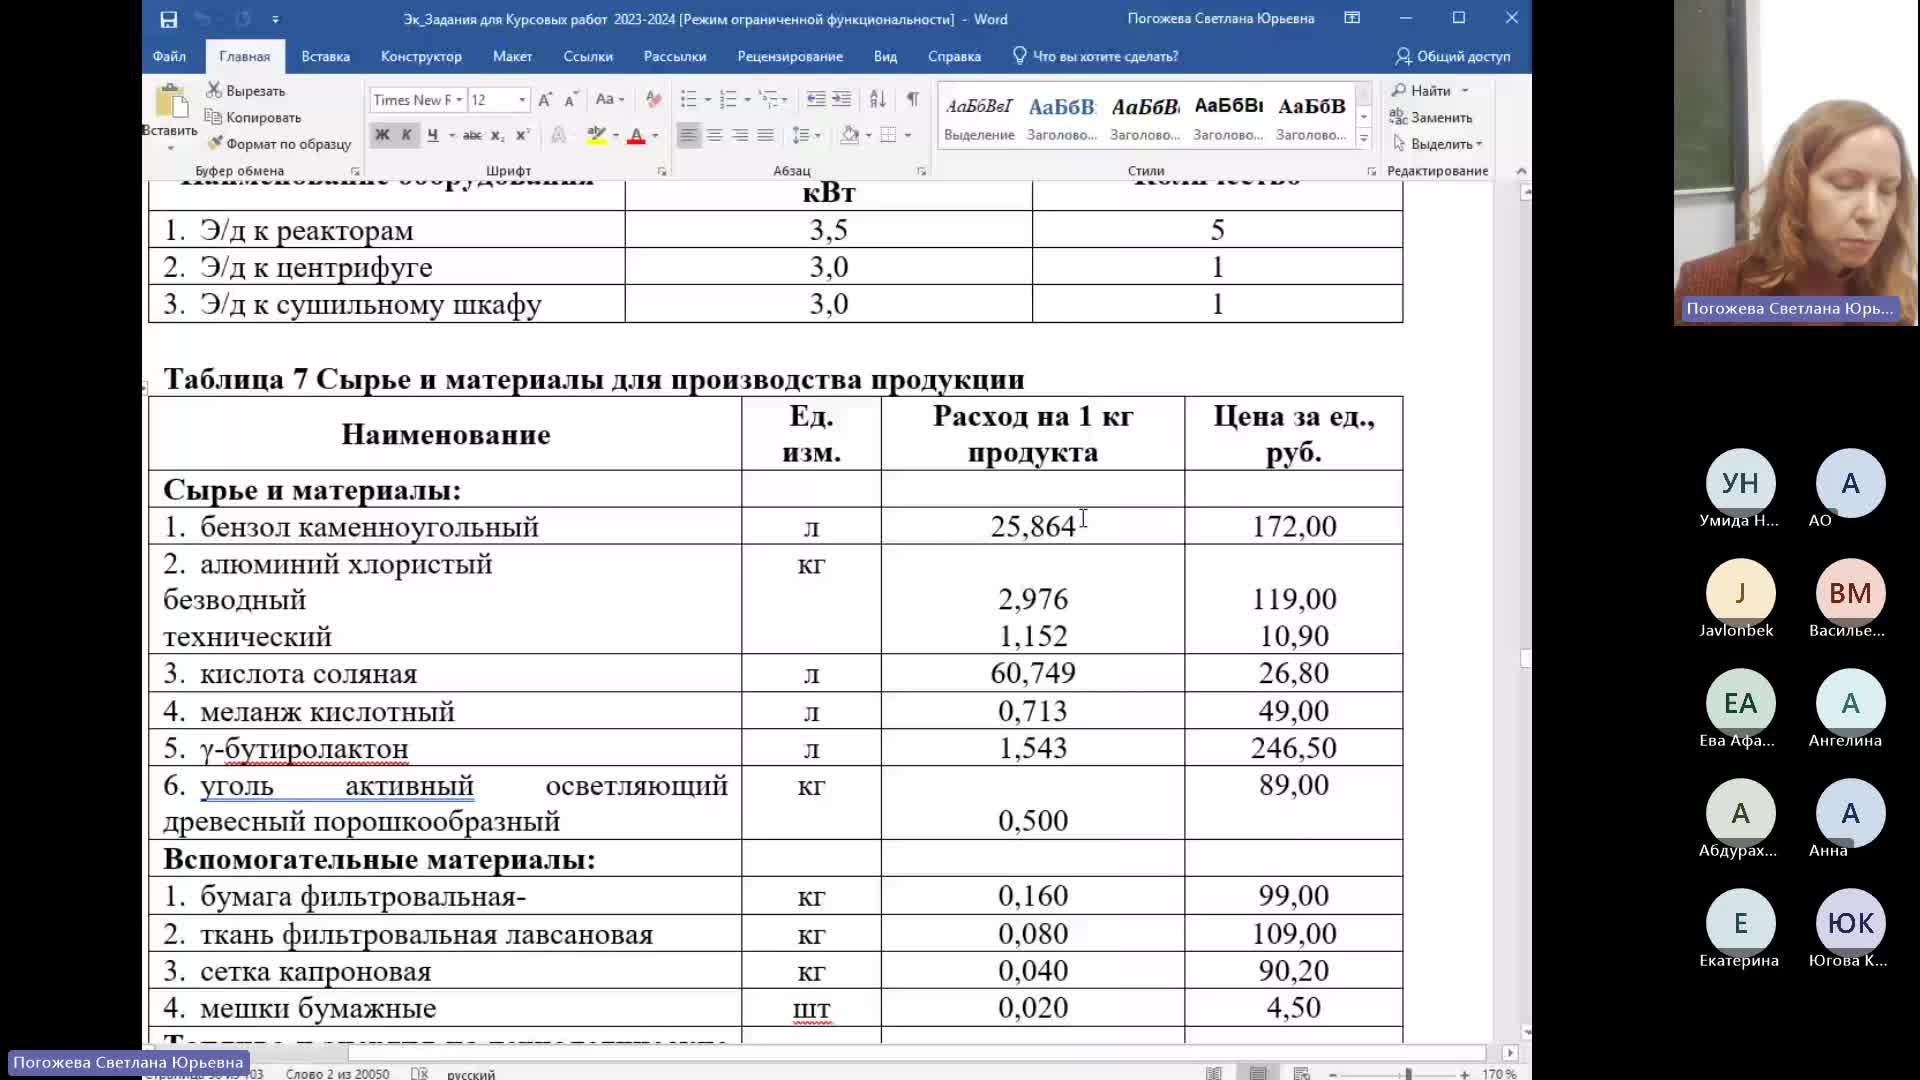Open the highlight color dropdown arrow
The image size is (1920, 1080).
[616, 135]
